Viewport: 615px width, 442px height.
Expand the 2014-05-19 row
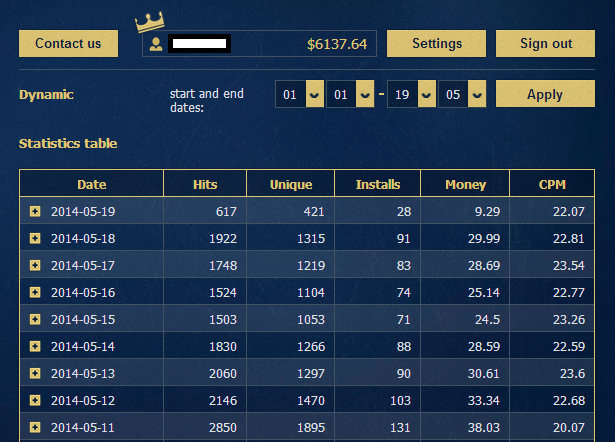pos(35,211)
